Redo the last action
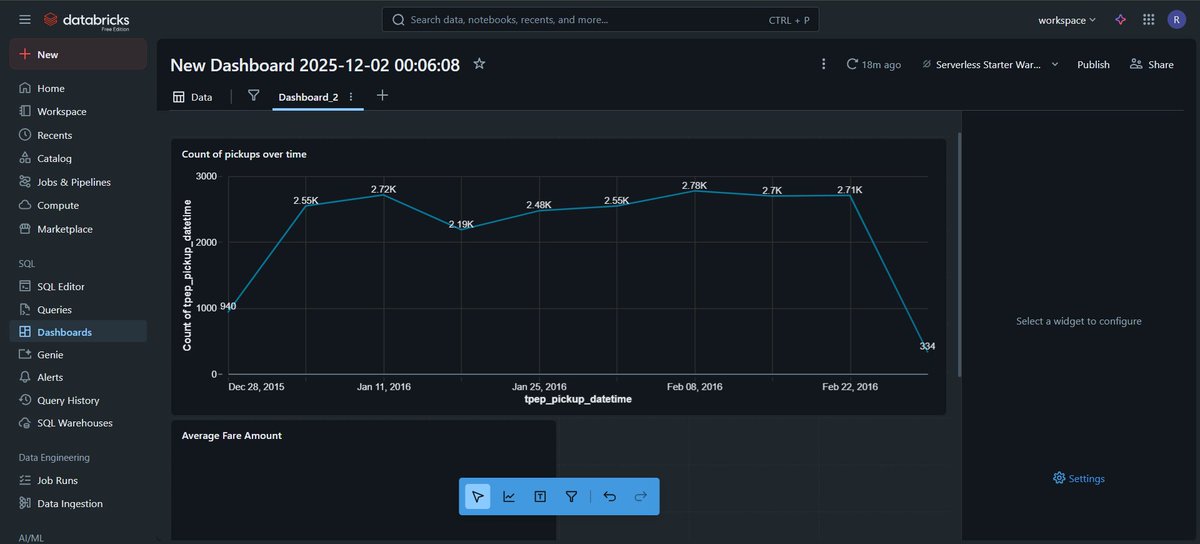The image size is (1200, 544). click(641, 496)
